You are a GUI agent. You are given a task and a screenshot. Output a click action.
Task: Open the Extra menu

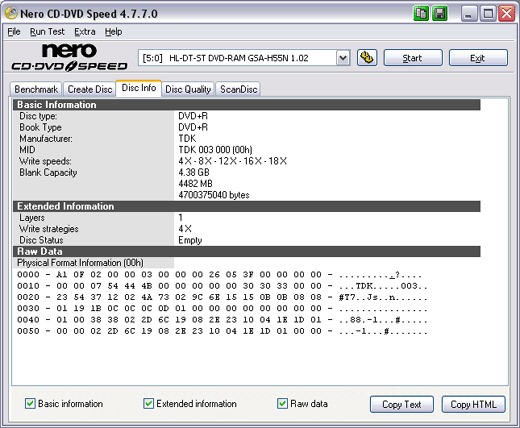85,32
